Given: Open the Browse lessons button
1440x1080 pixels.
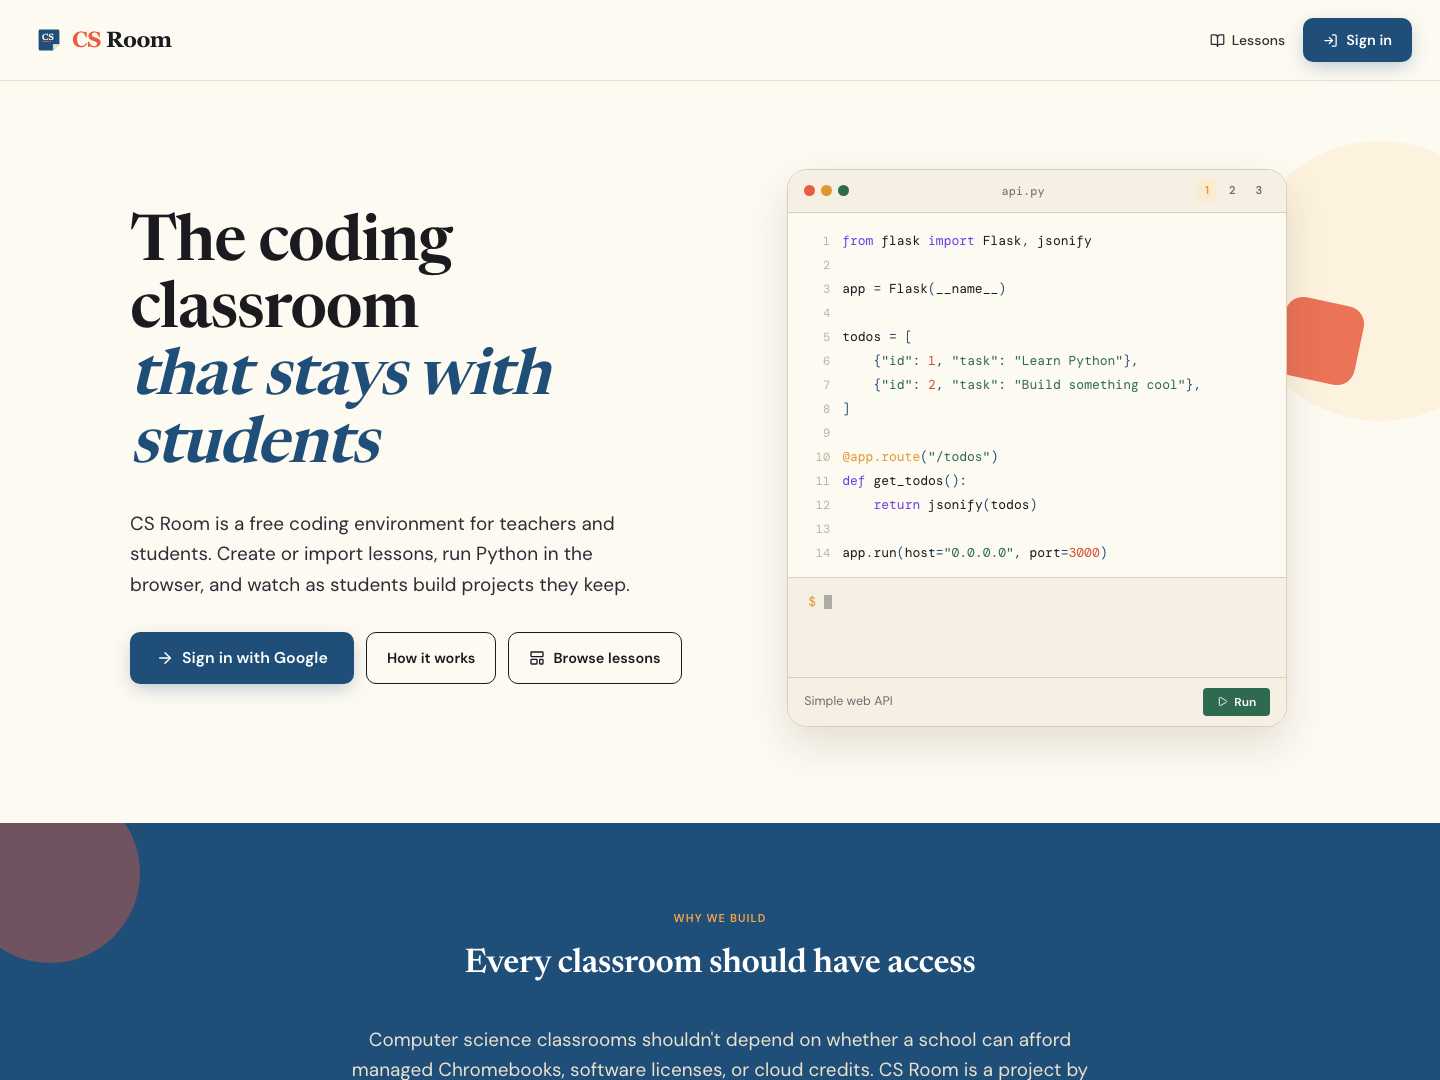Looking at the screenshot, I should tap(595, 658).
